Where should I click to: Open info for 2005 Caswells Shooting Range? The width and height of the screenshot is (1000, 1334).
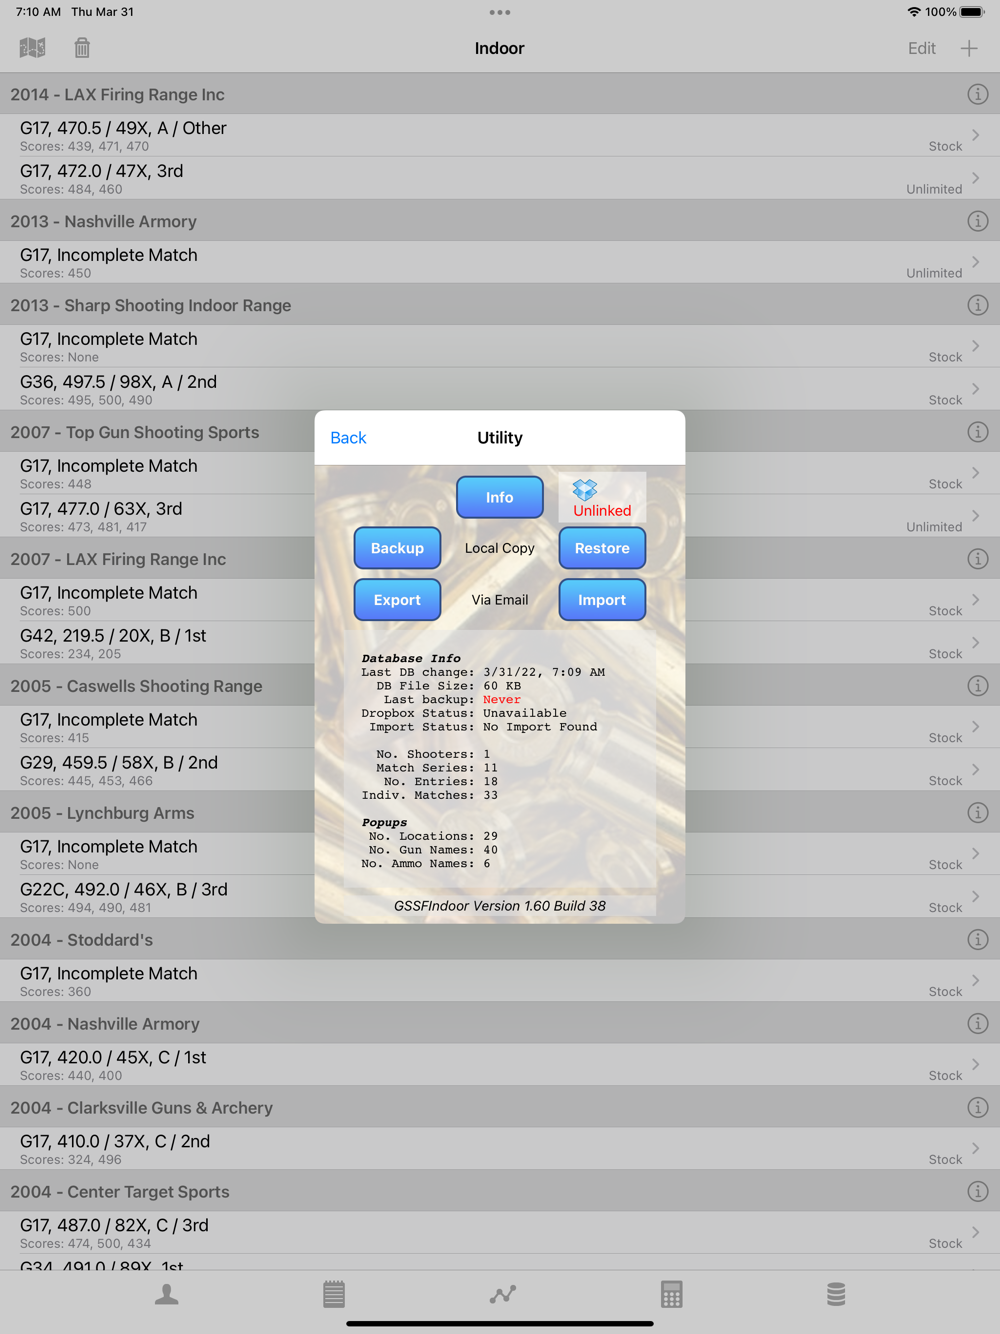[978, 686]
